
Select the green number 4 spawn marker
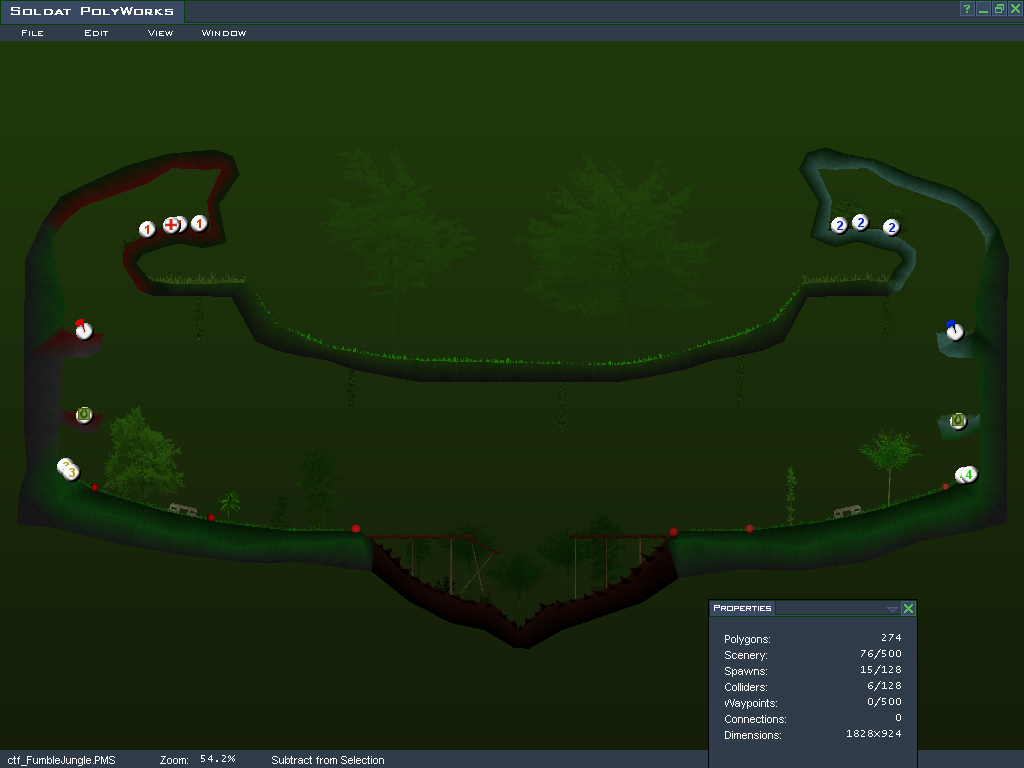[967, 474]
